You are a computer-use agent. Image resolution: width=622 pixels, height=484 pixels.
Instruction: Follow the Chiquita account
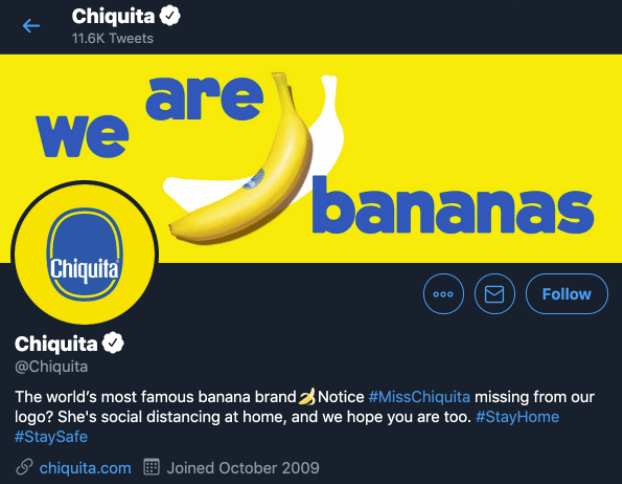tap(566, 294)
